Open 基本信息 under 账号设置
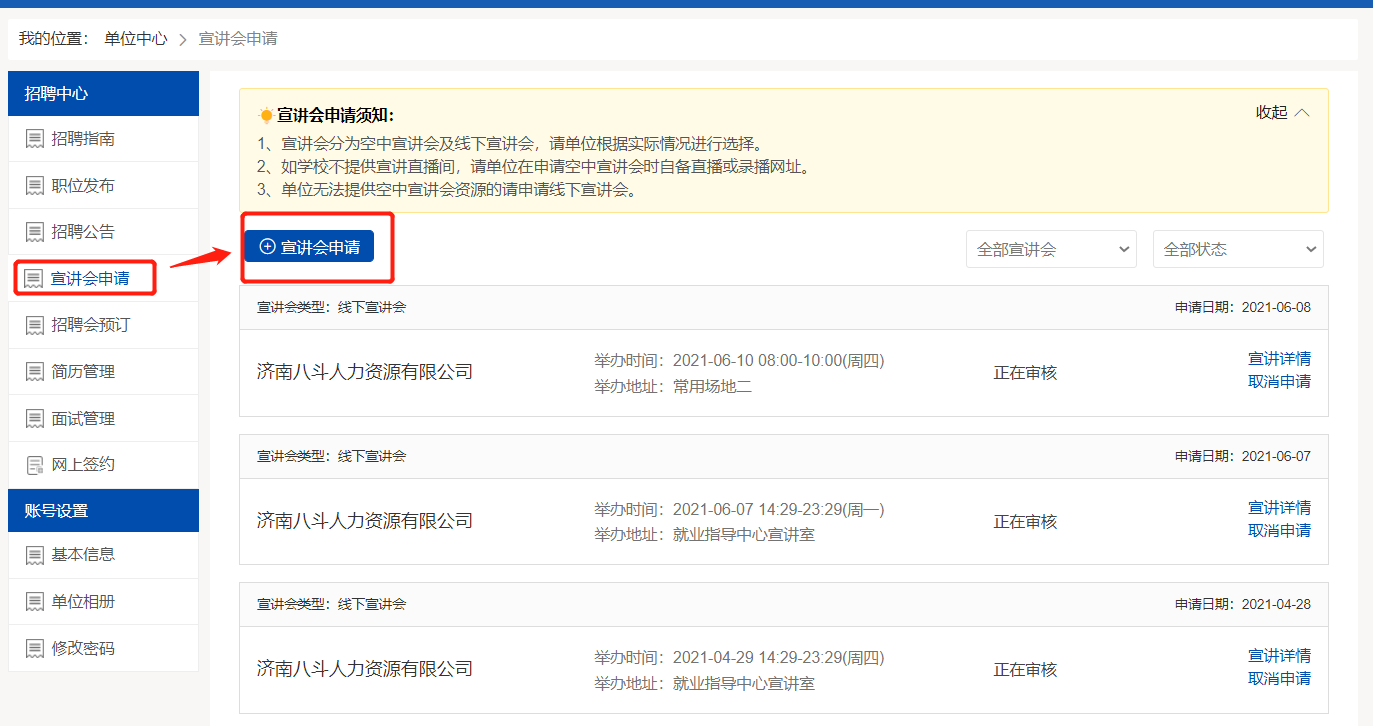 104,555
